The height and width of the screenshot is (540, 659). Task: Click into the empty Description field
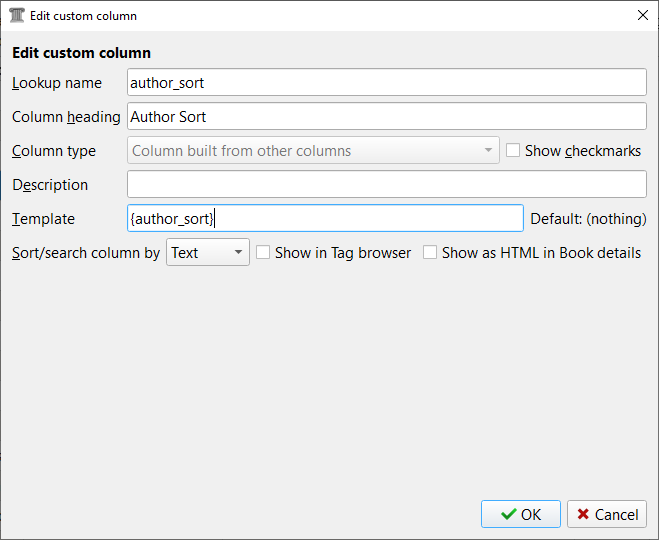pos(387,185)
